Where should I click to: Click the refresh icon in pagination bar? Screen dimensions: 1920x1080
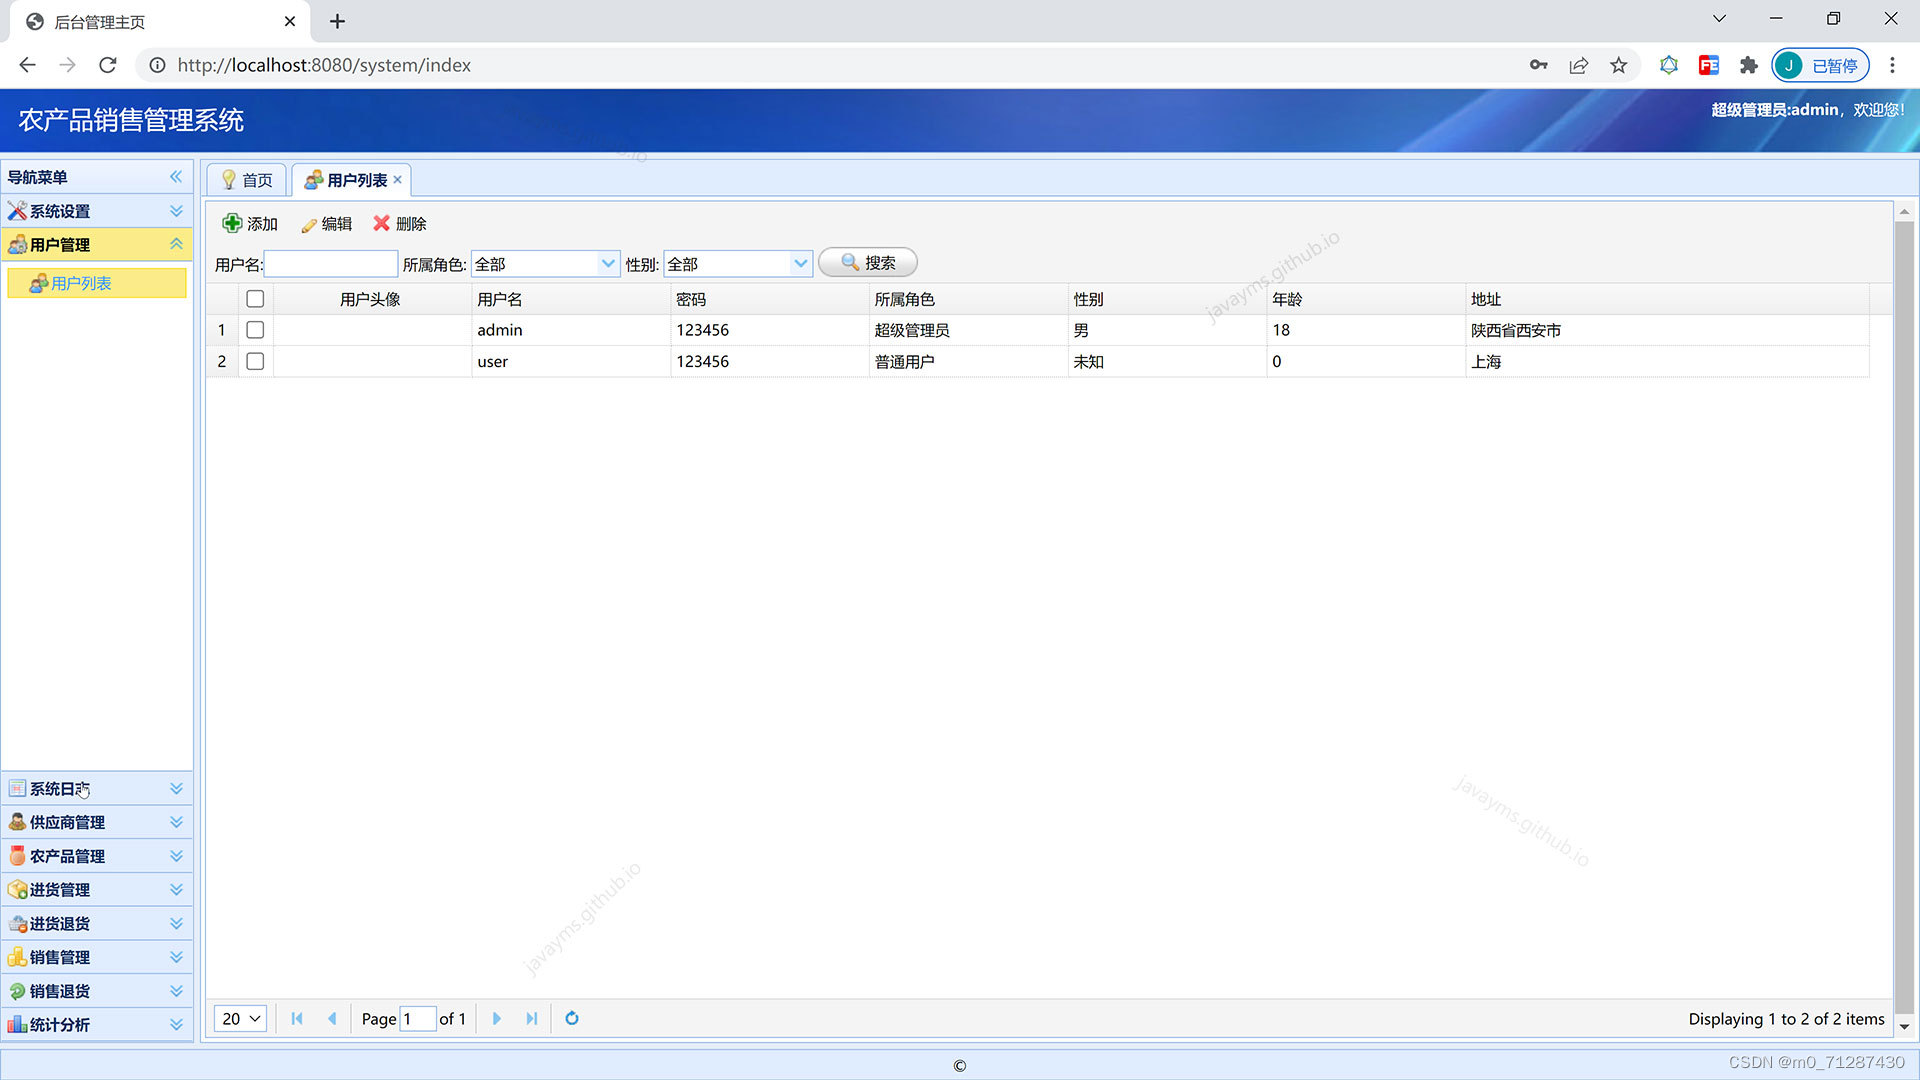(x=572, y=1018)
